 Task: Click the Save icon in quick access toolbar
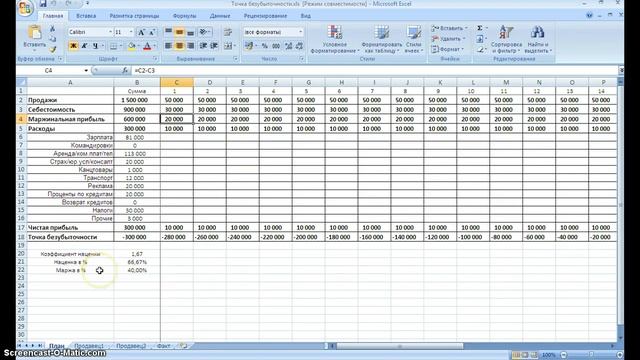tap(42, 4)
